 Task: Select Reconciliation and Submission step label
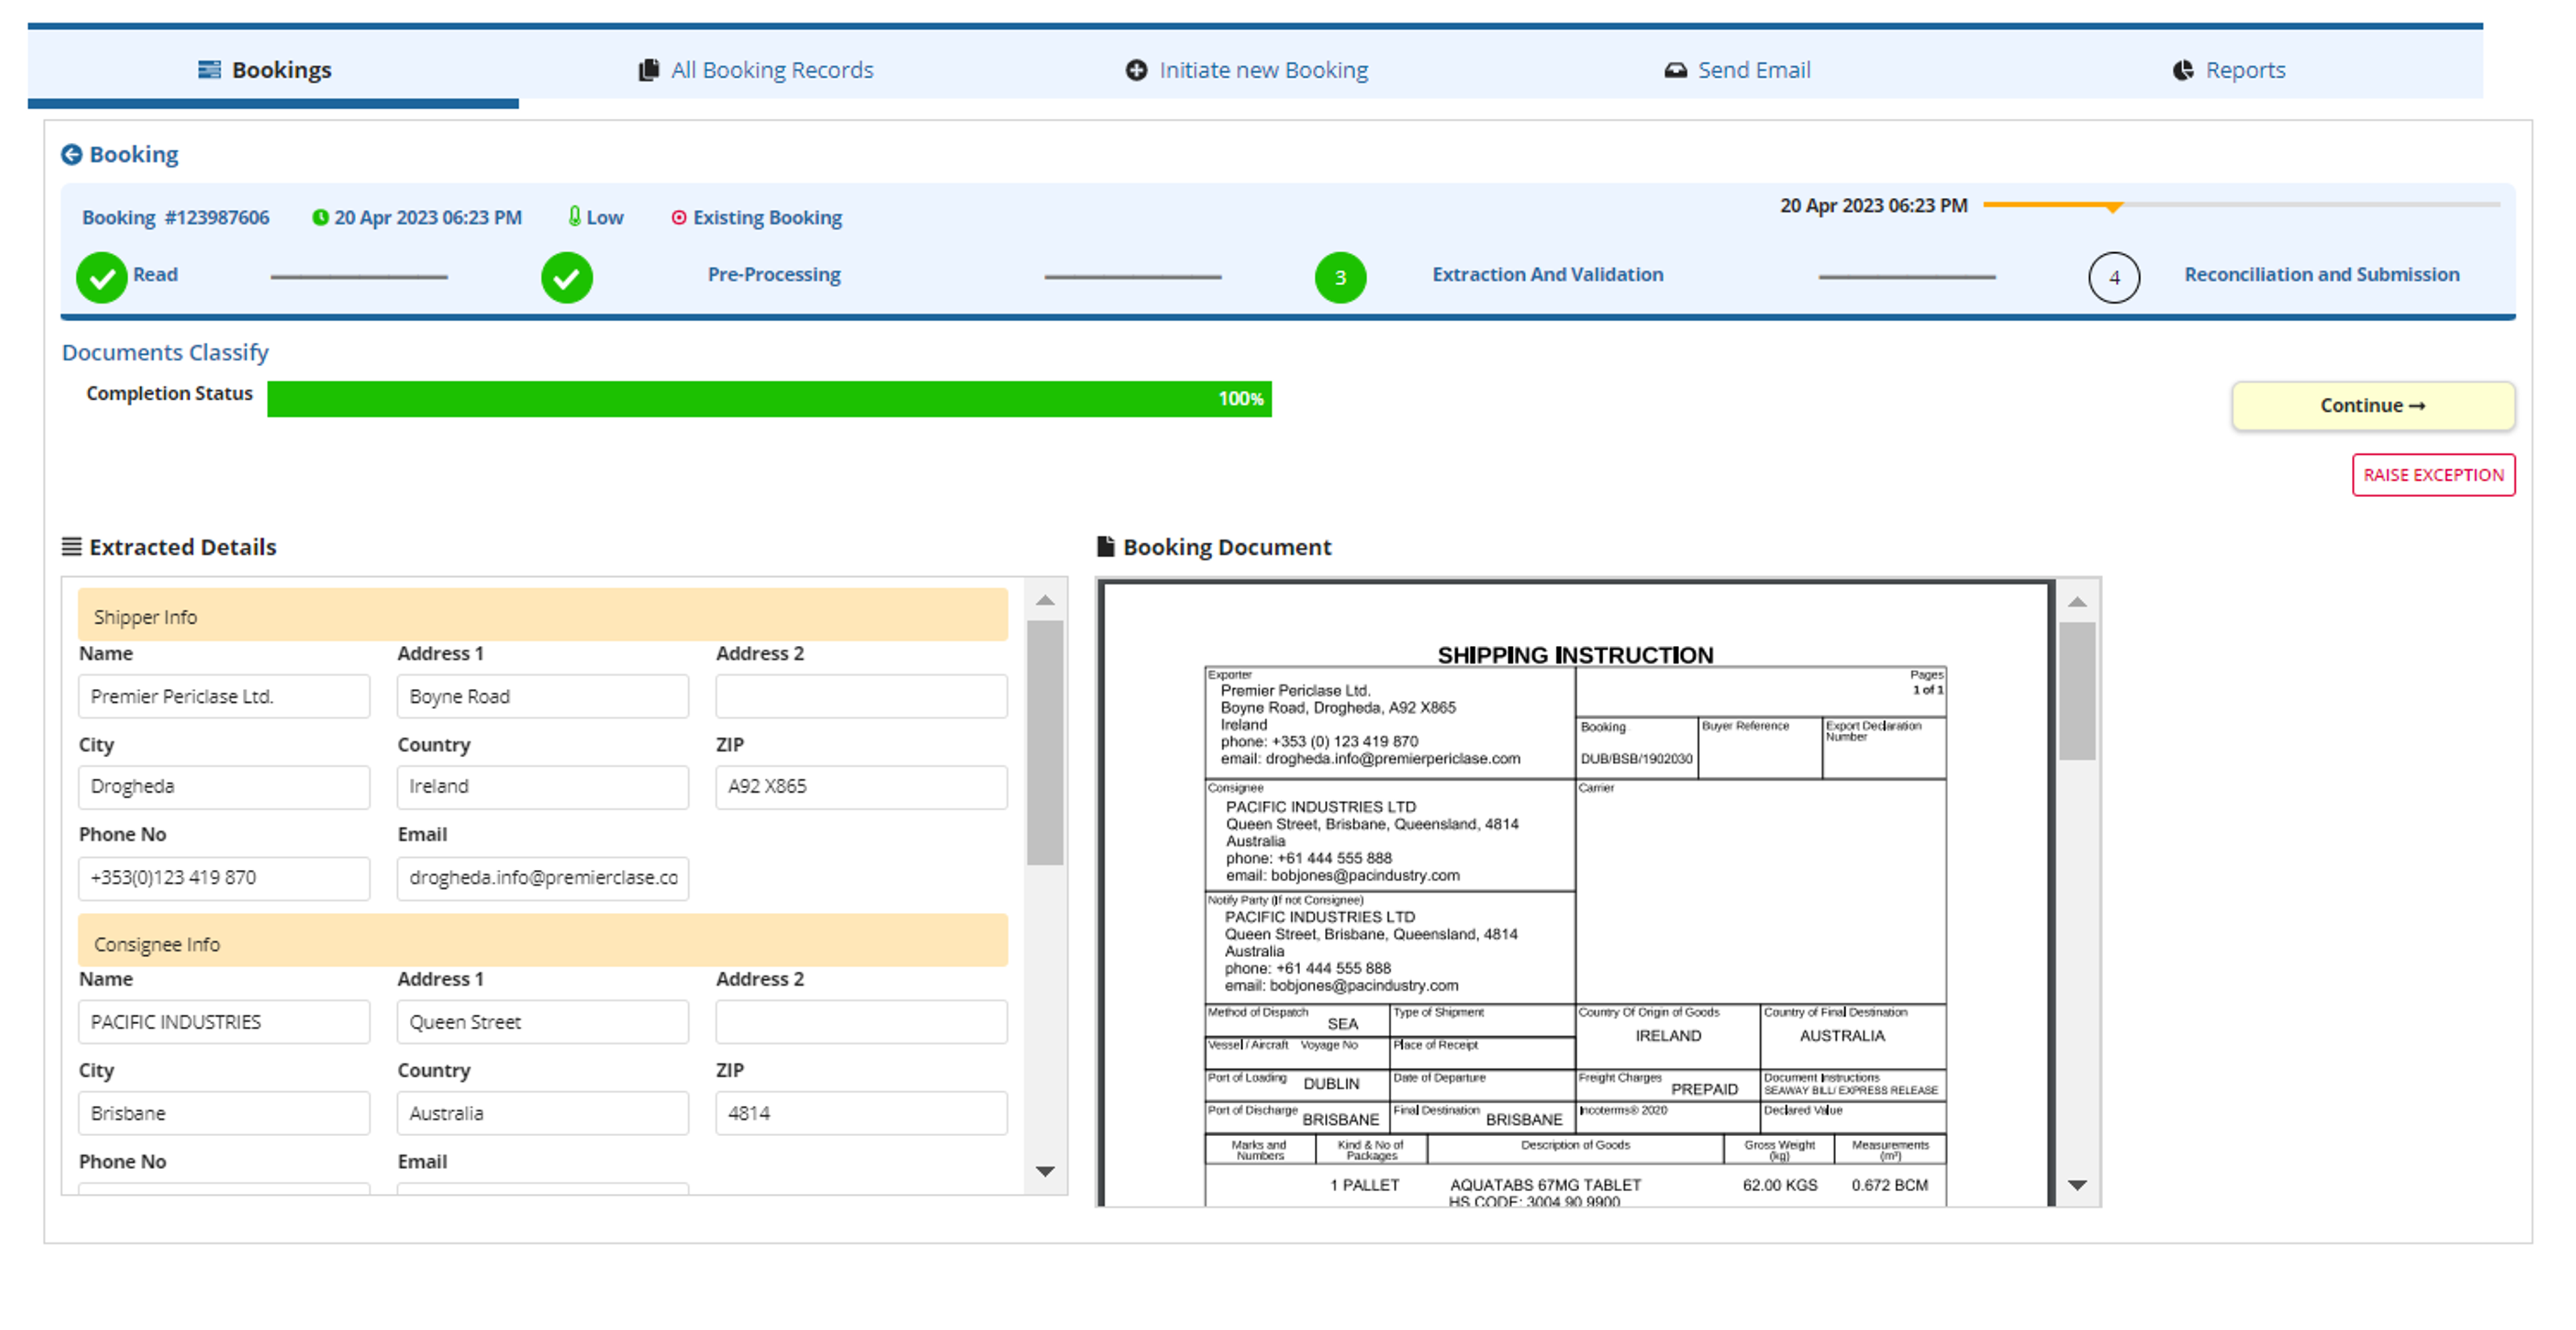coord(2321,274)
